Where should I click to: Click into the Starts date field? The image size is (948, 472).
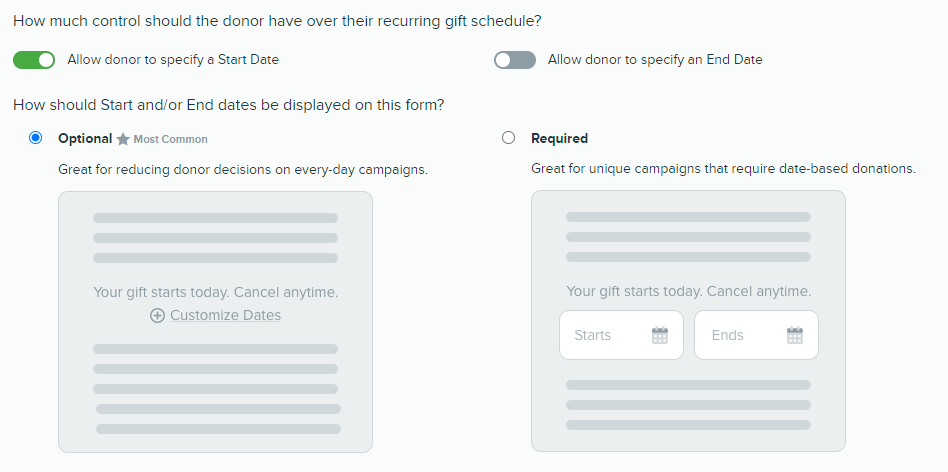pyautogui.click(x=605, y=335)
